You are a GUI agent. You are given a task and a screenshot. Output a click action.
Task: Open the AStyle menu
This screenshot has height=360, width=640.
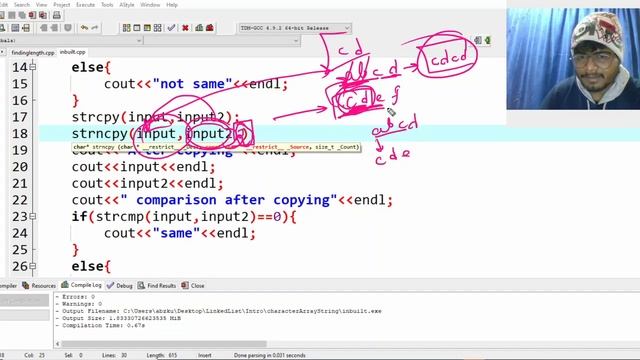pyautogui.click(x=127, y=4)
